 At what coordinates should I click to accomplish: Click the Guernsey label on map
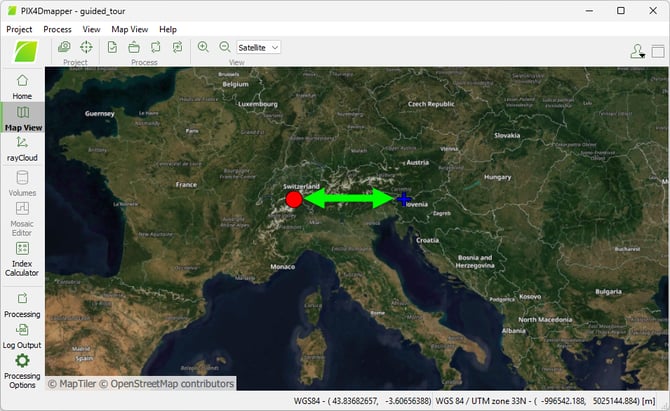(100, 114)
